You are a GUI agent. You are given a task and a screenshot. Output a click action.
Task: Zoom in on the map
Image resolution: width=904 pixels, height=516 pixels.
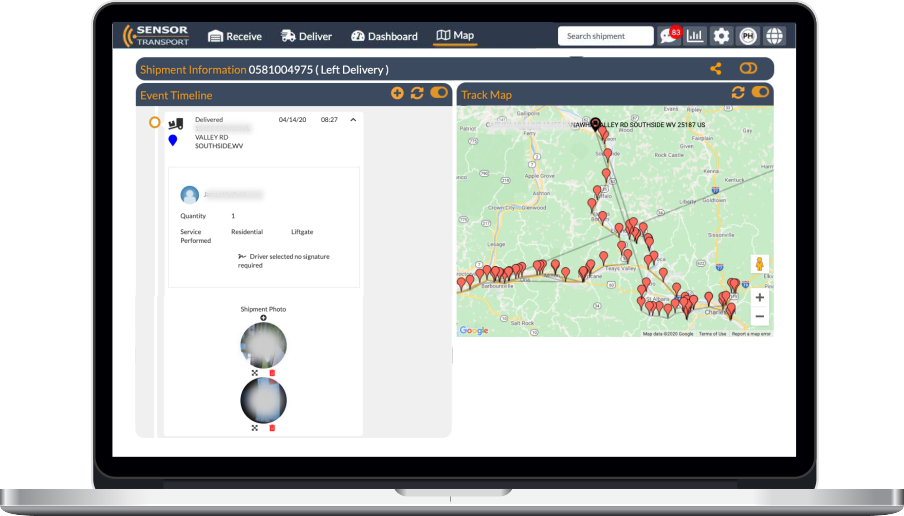(760, 298)
